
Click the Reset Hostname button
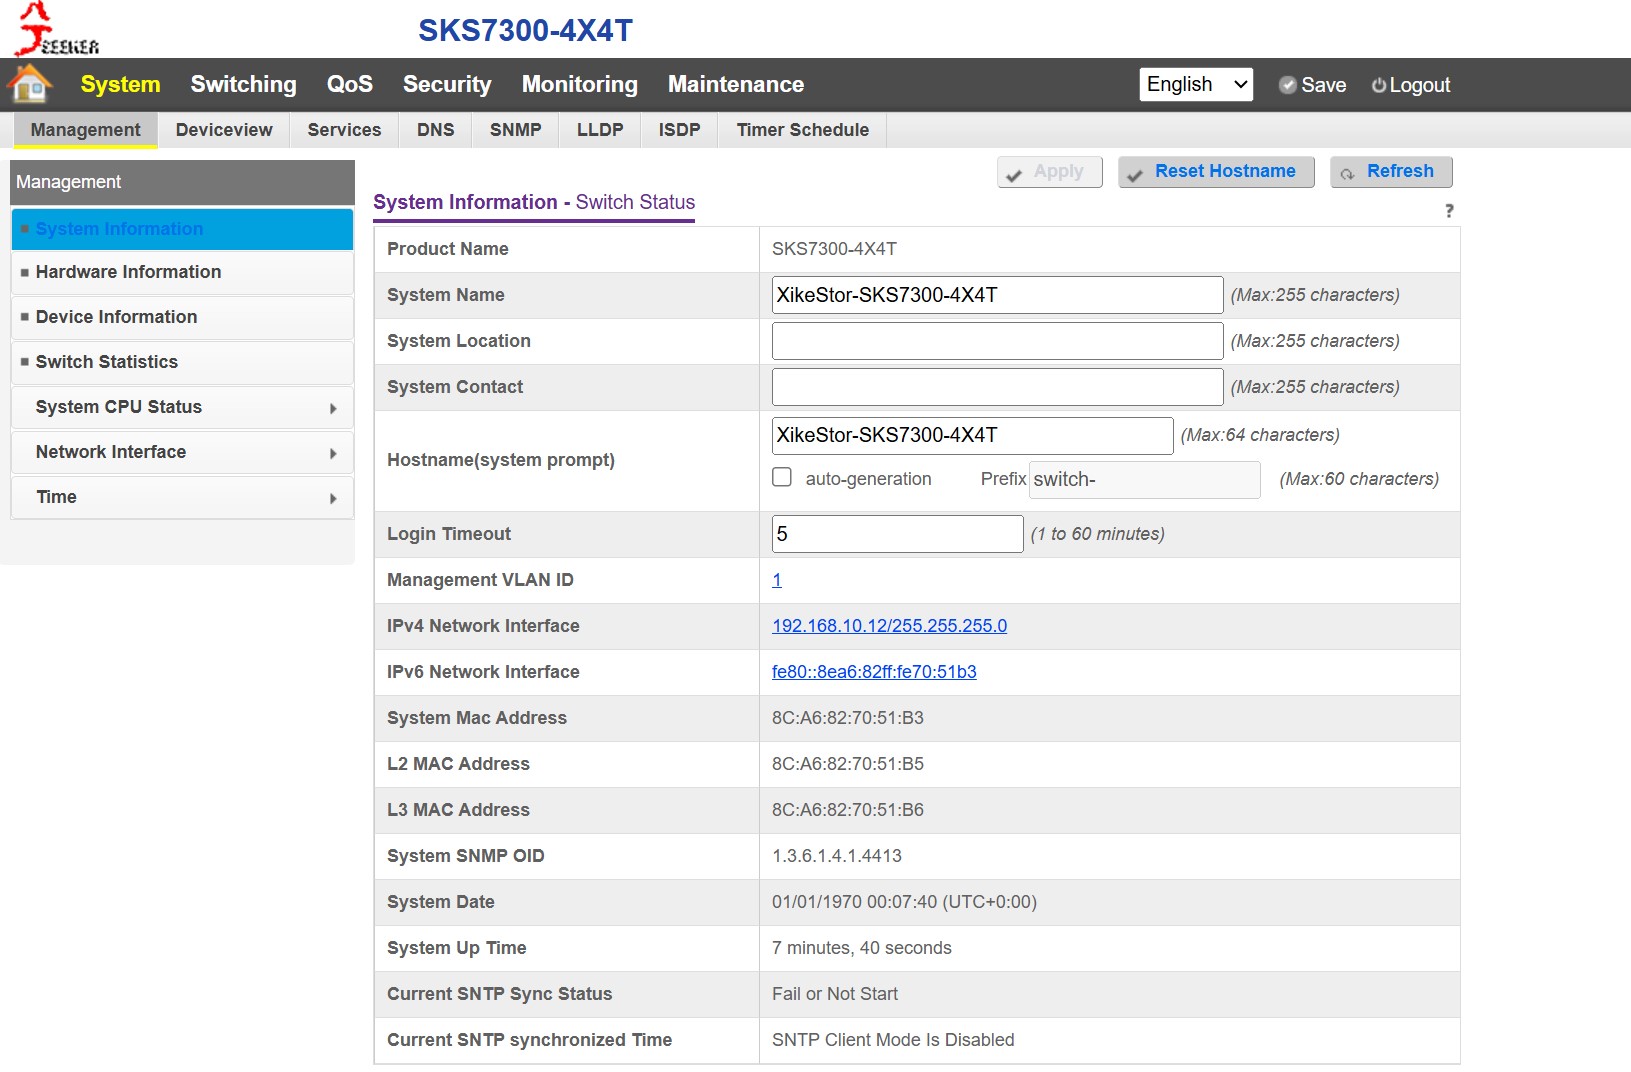point(1216,172)
